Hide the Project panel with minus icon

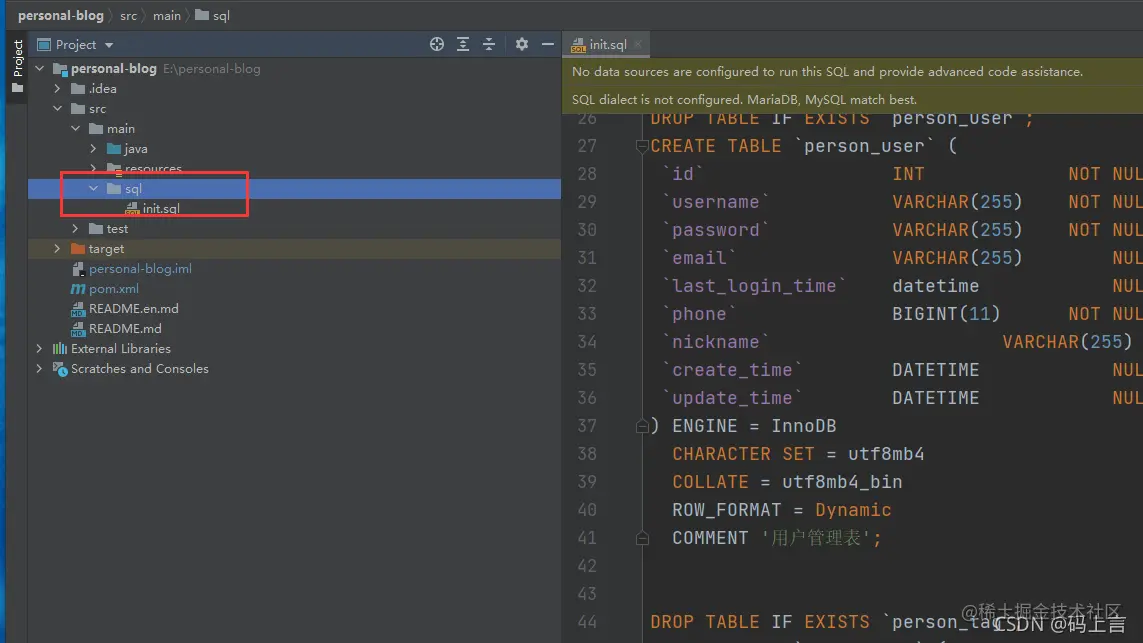tap(547, 44)
